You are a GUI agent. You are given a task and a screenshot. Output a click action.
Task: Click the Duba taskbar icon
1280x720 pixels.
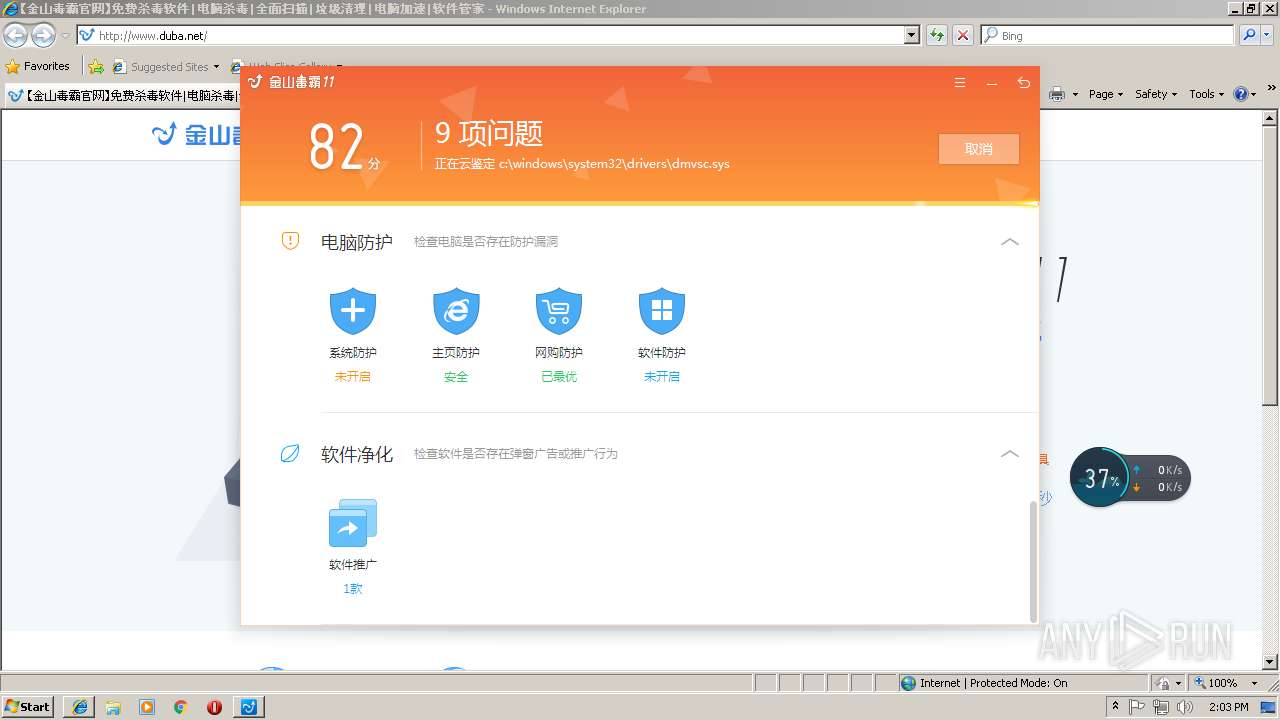[249, 707]
